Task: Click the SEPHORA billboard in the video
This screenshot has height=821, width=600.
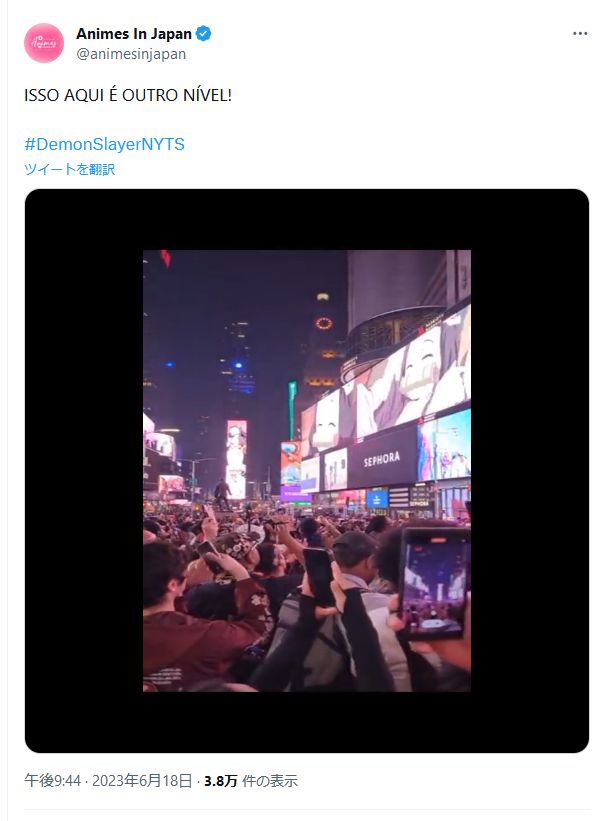Action: click(382, 459)
